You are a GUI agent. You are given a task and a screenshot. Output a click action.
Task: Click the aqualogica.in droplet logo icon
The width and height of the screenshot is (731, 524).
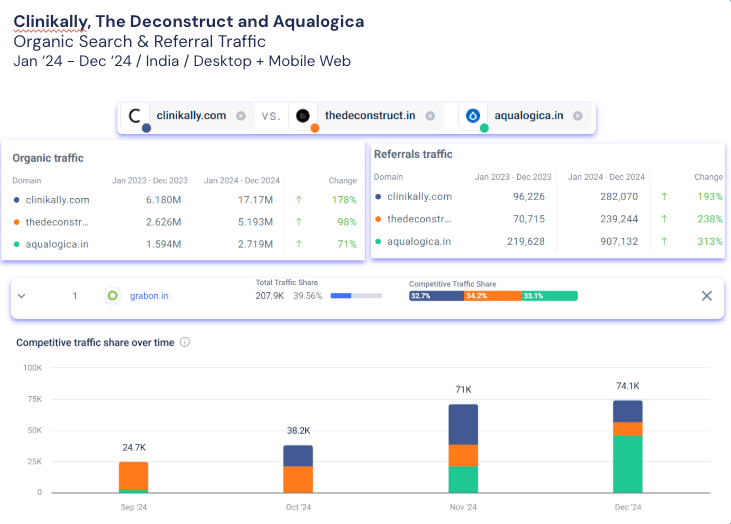(473, 116)
